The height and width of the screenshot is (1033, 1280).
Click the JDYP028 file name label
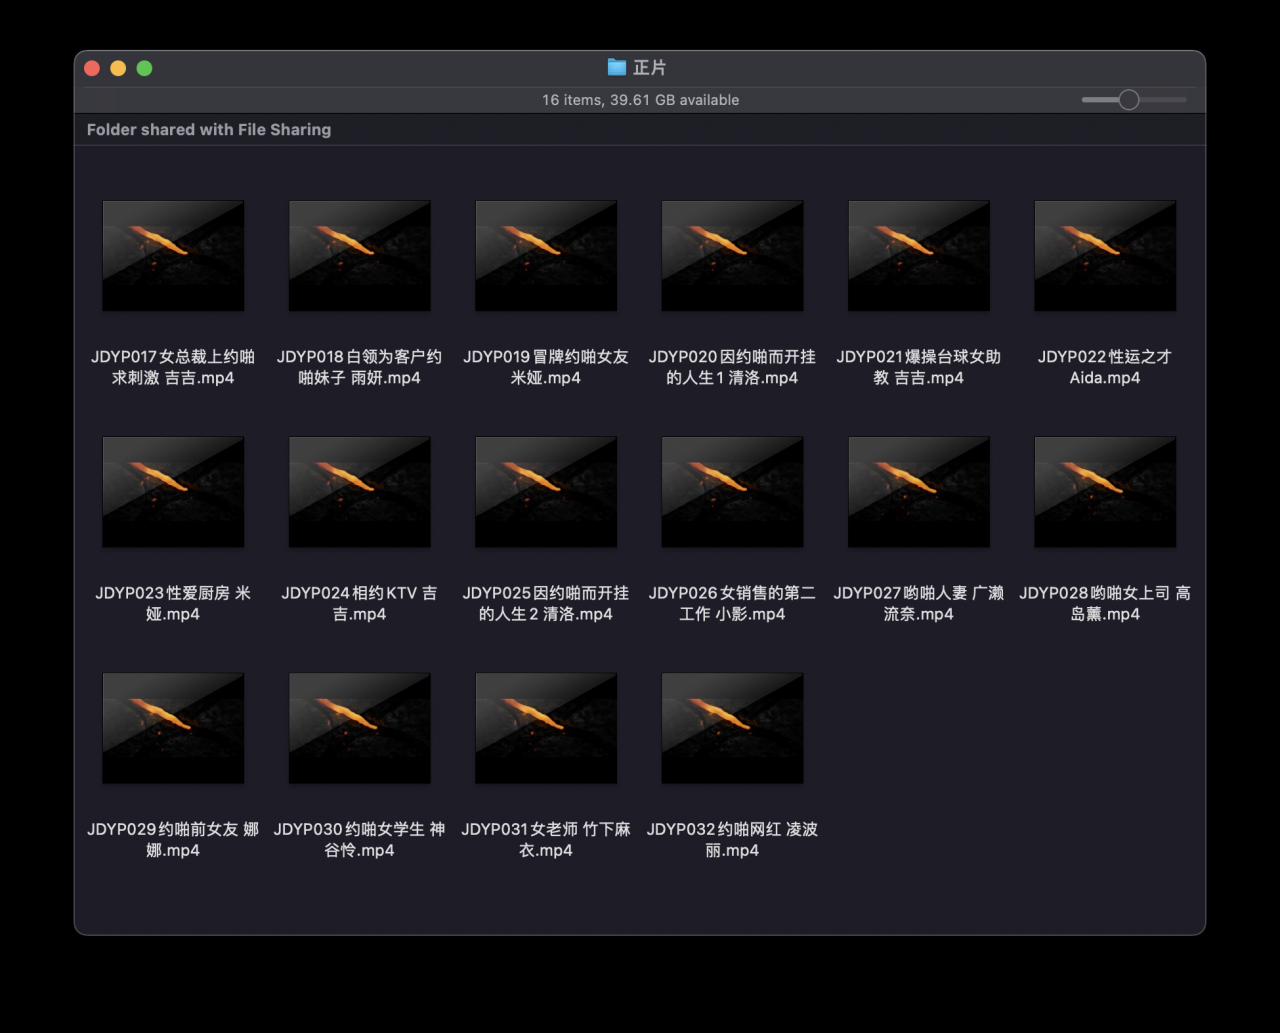[1105, 603]
